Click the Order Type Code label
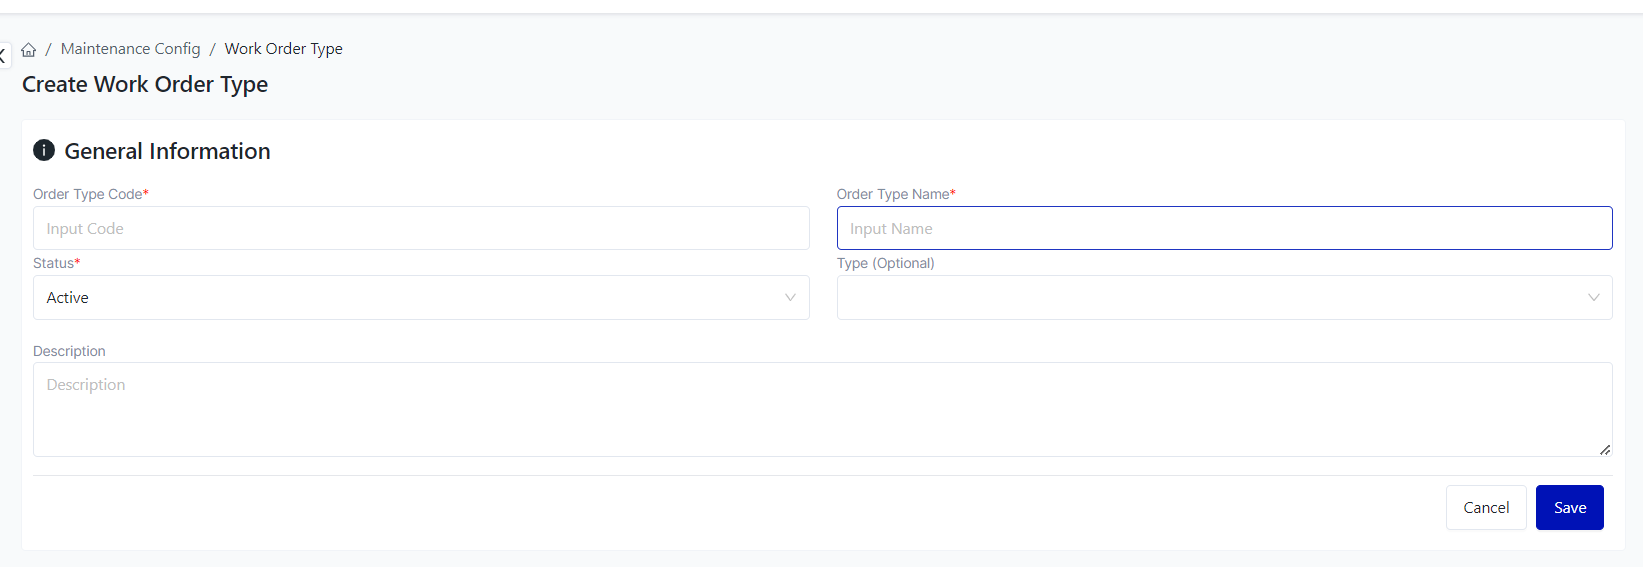This screenshot has width=1643, height=567. tap(88, 194)
